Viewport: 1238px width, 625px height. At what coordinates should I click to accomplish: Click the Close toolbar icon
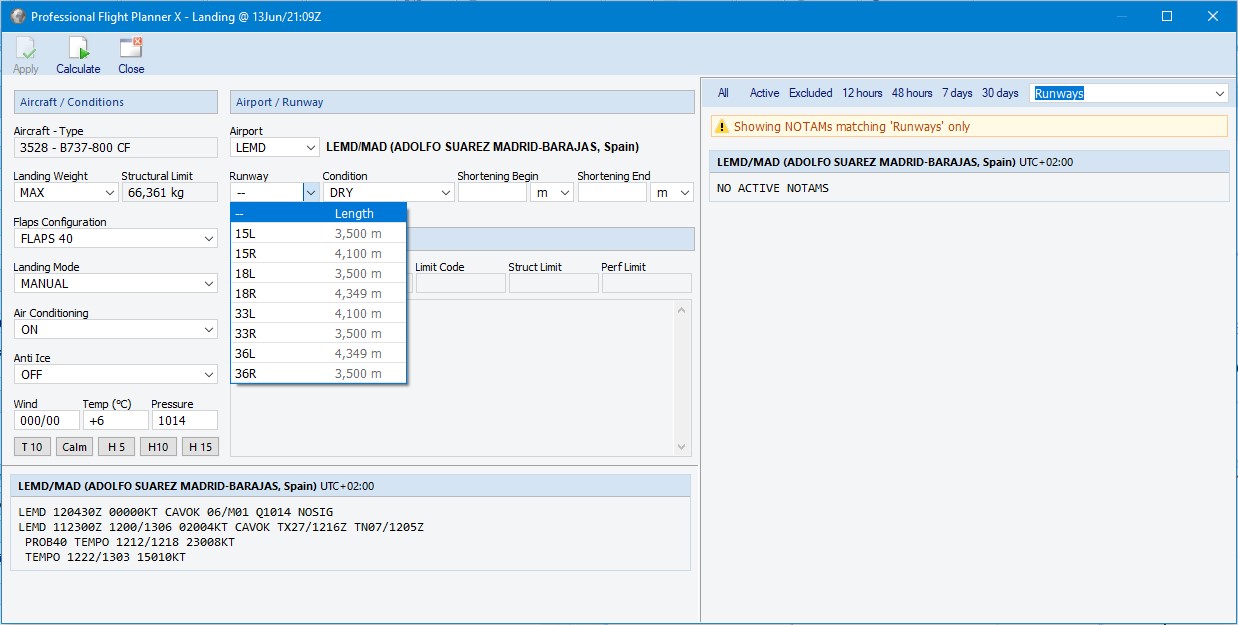(131, 55)
